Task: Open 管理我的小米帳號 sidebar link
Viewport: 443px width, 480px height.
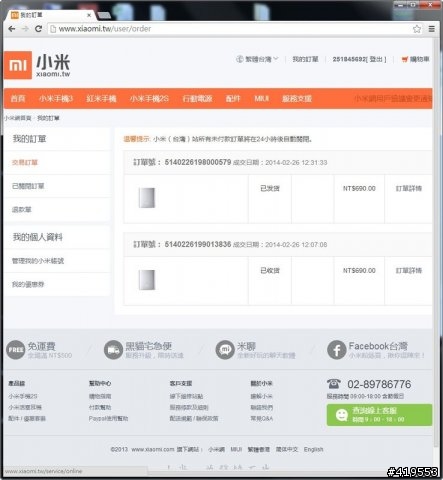Action: pos(38,261)
